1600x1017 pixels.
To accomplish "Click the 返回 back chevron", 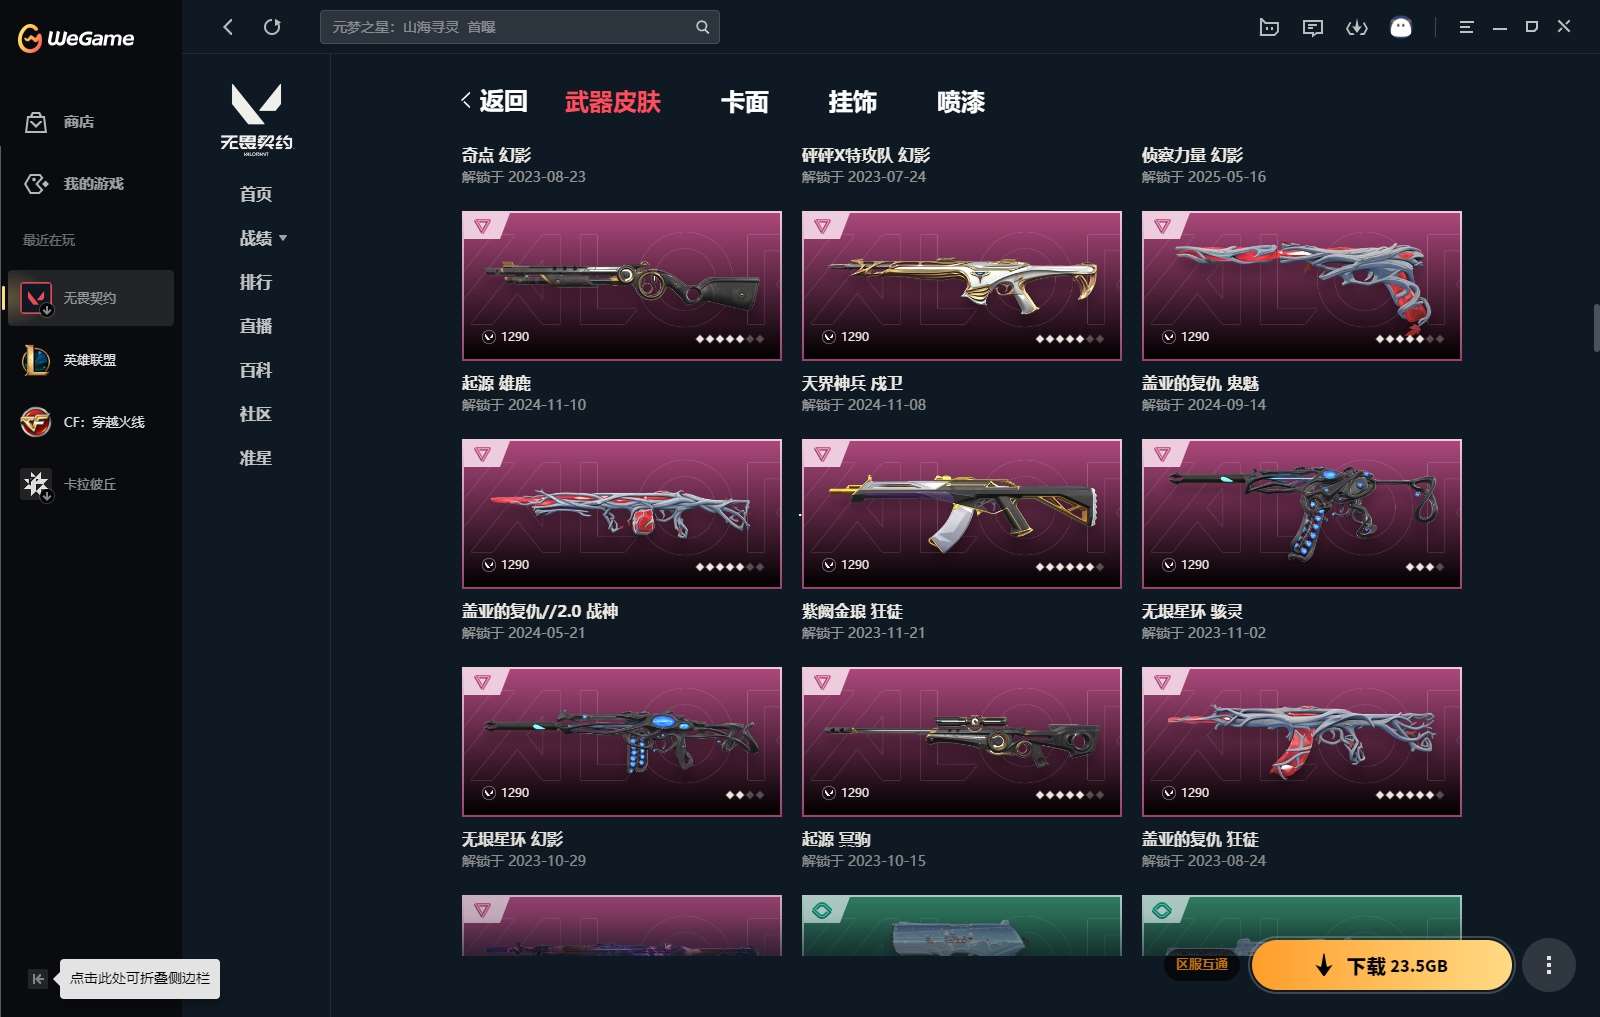I will pyautogui.click(x=466, y=100).
